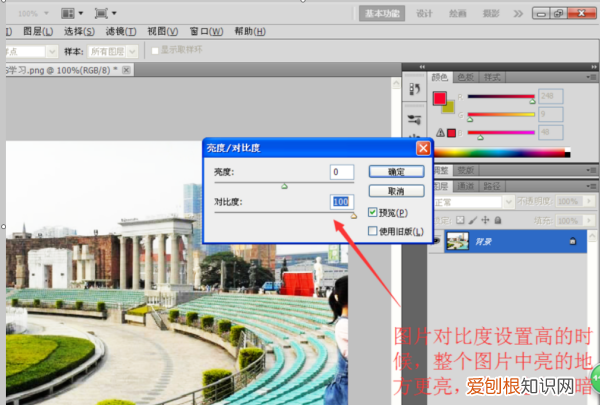Select the 设计 workspace
600x405 pixels.
pyautogui.click(x=424, y=14)
